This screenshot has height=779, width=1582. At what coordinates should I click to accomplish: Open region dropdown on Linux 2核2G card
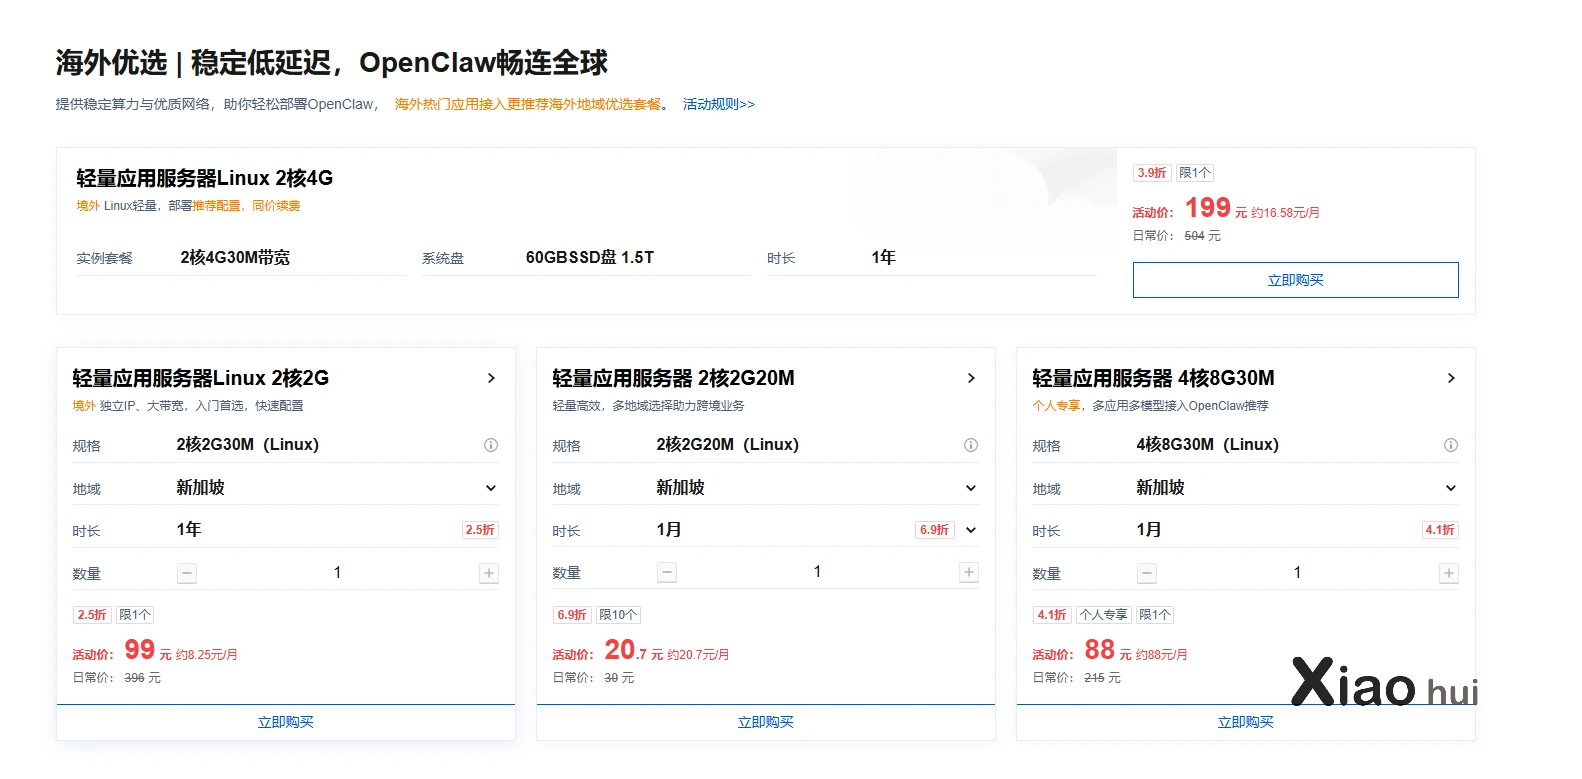point(491,488)
